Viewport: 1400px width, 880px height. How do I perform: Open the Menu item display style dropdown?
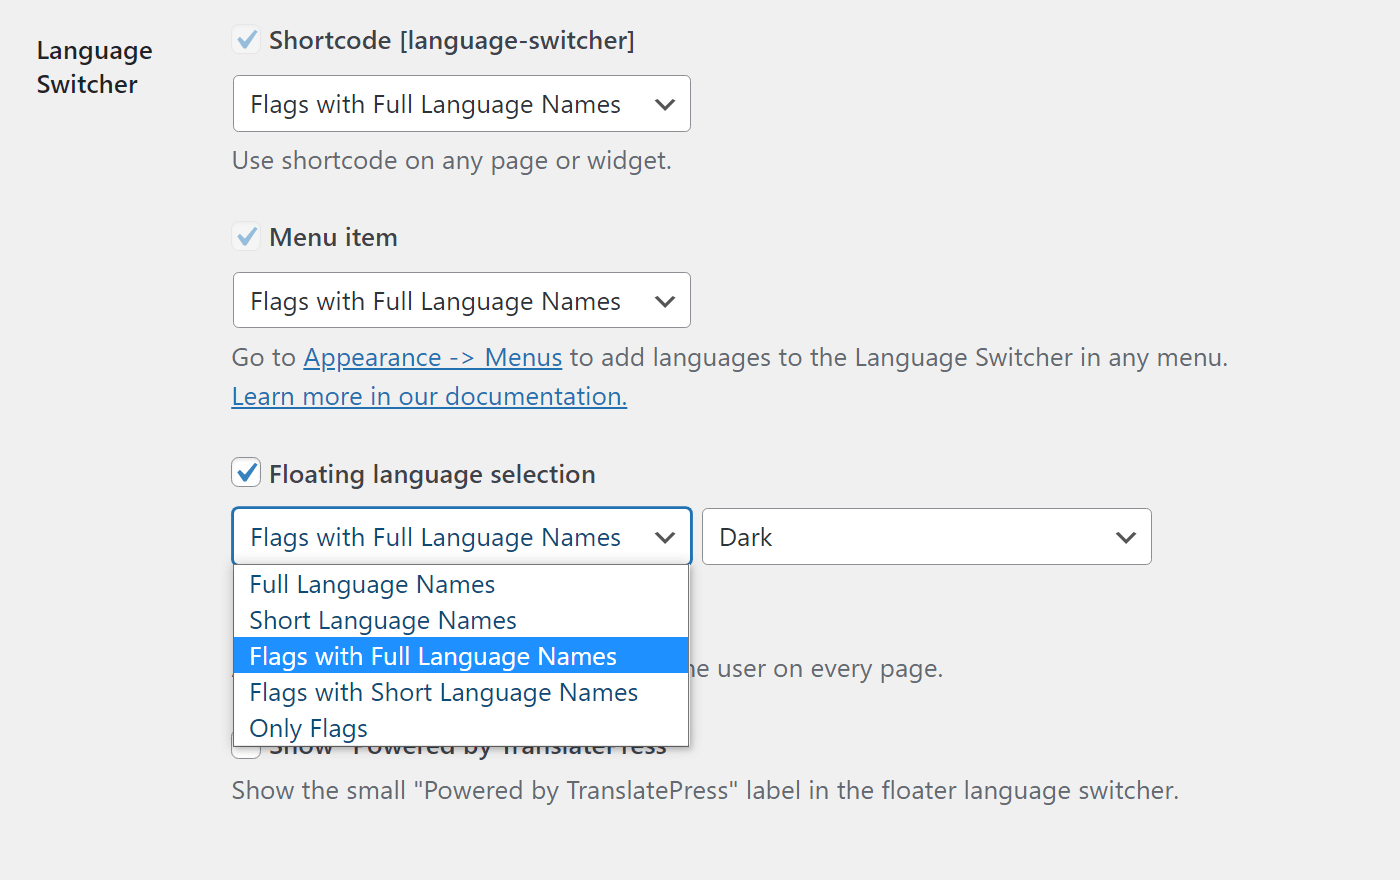point(461,300)
